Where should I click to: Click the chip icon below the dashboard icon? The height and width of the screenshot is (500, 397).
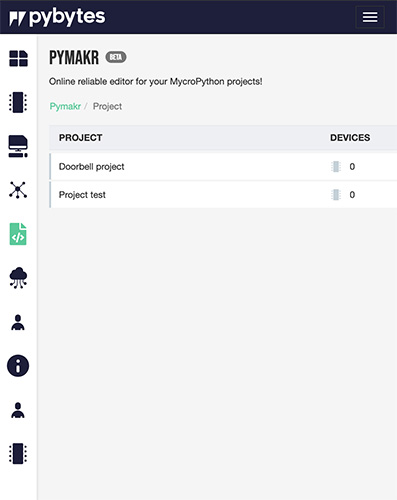18,102
